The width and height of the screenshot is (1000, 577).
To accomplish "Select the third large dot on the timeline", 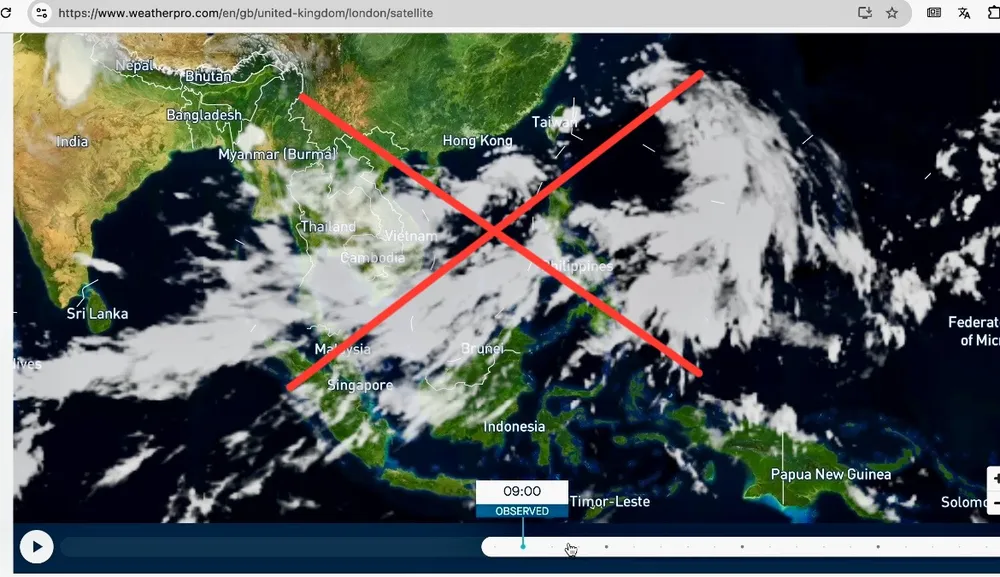I will point(878,546).
